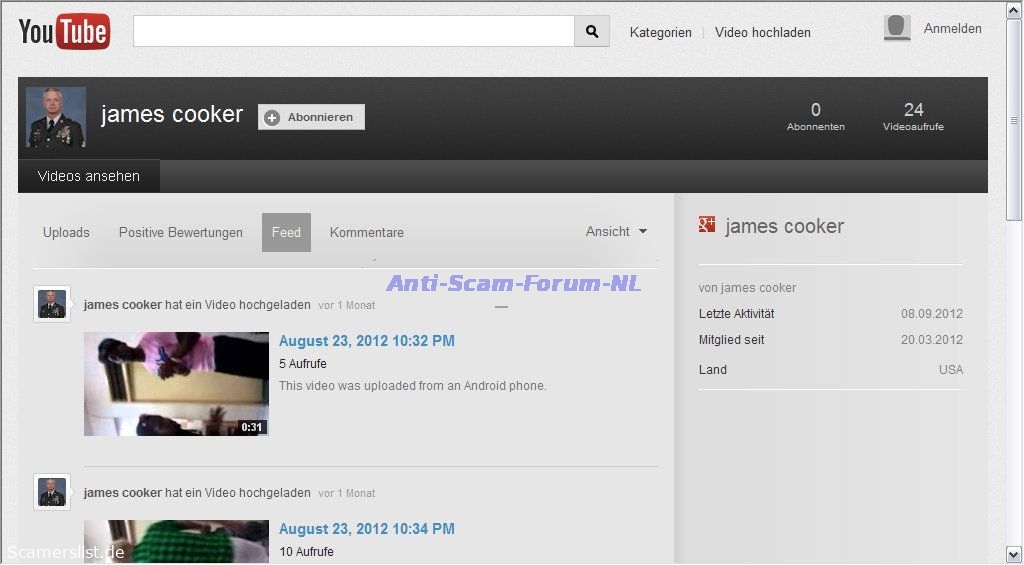Click the YouTube logo

click(x=64, y=32)
